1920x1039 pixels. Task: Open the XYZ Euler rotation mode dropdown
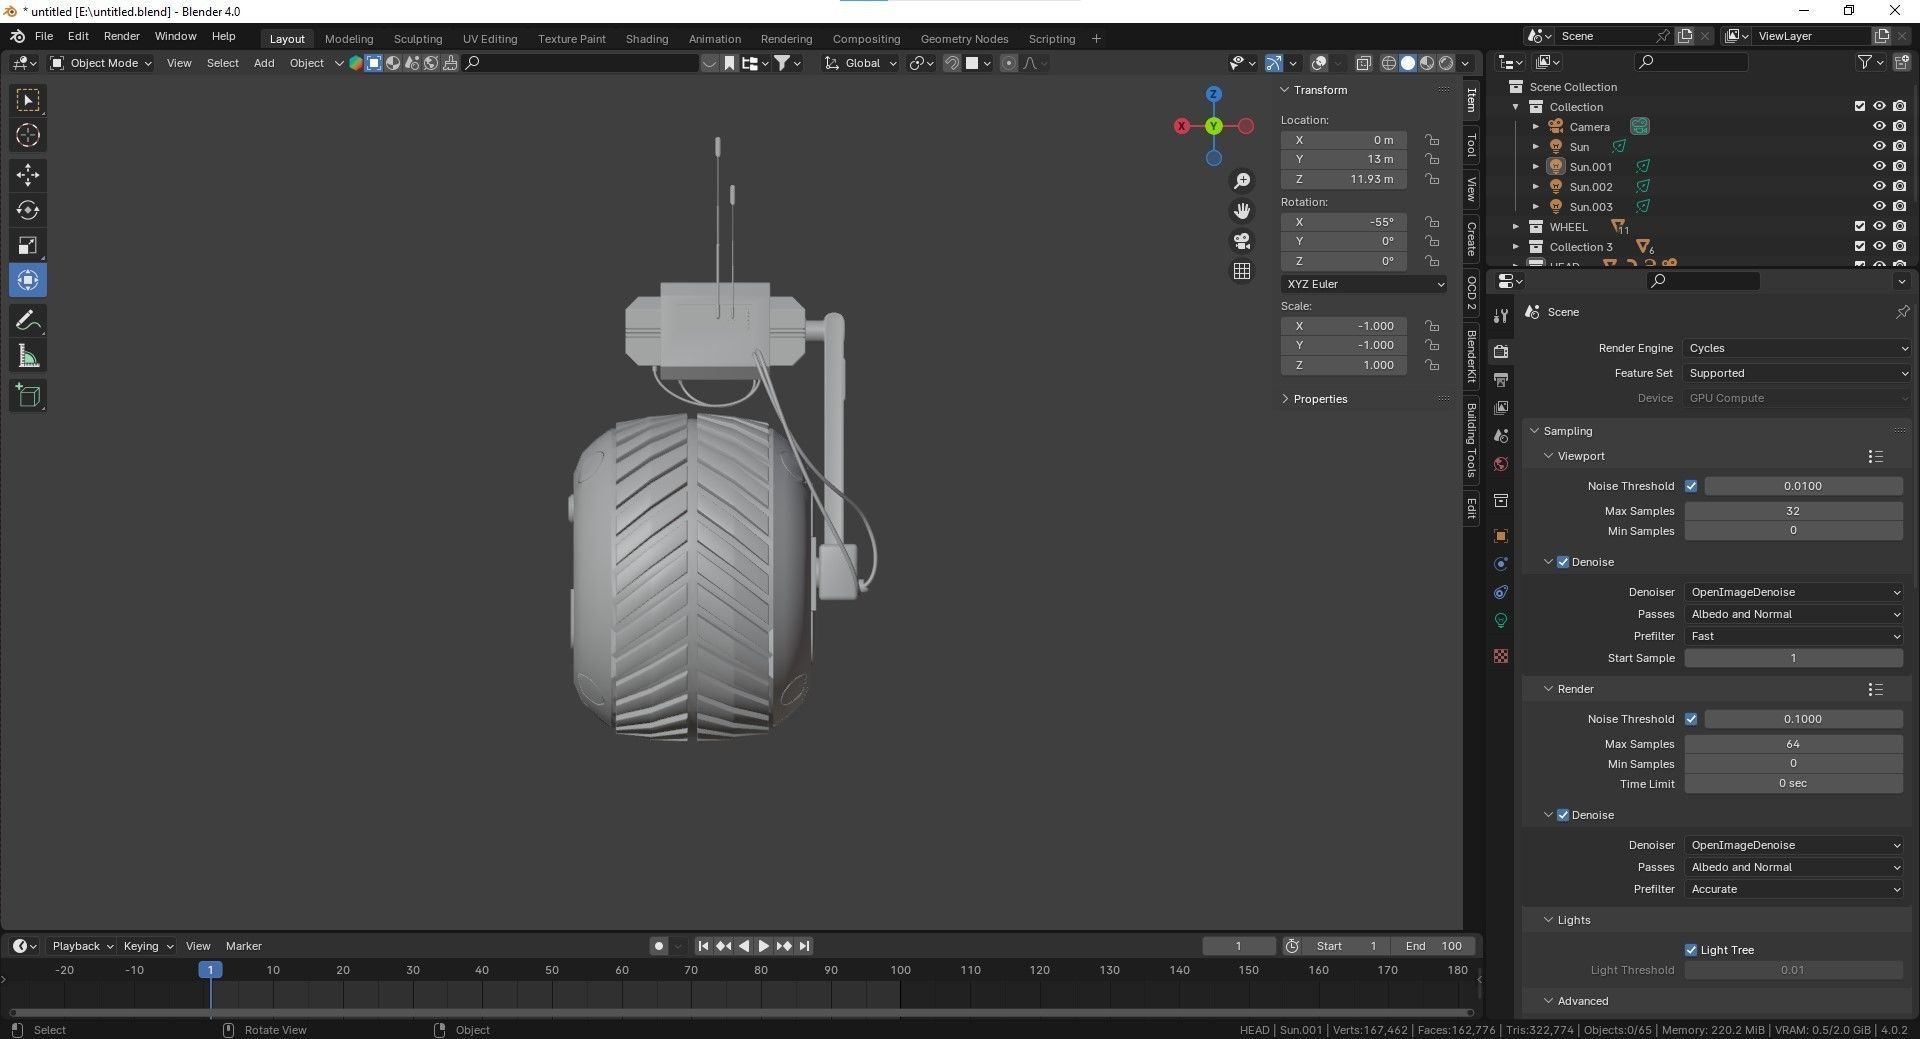[x=1364, y=284]
